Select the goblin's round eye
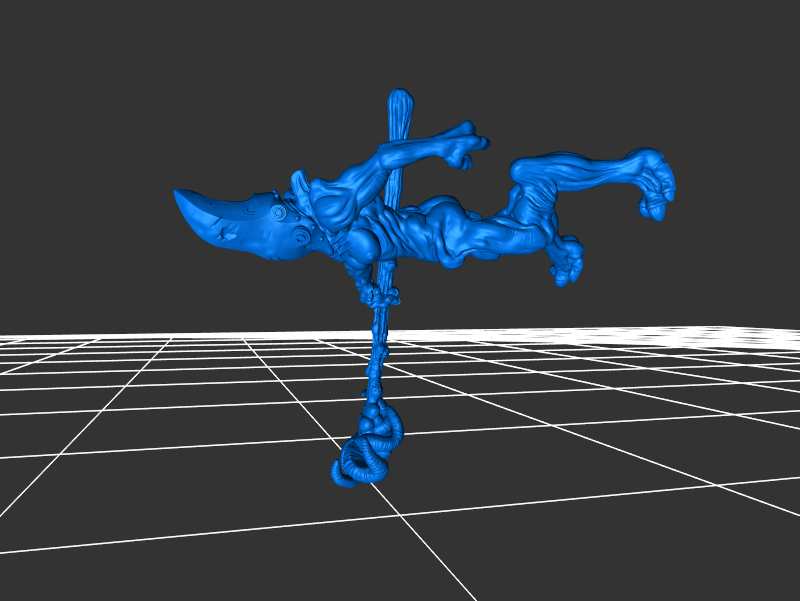Viewport: 800px width, 601px height. click(279, 212)
